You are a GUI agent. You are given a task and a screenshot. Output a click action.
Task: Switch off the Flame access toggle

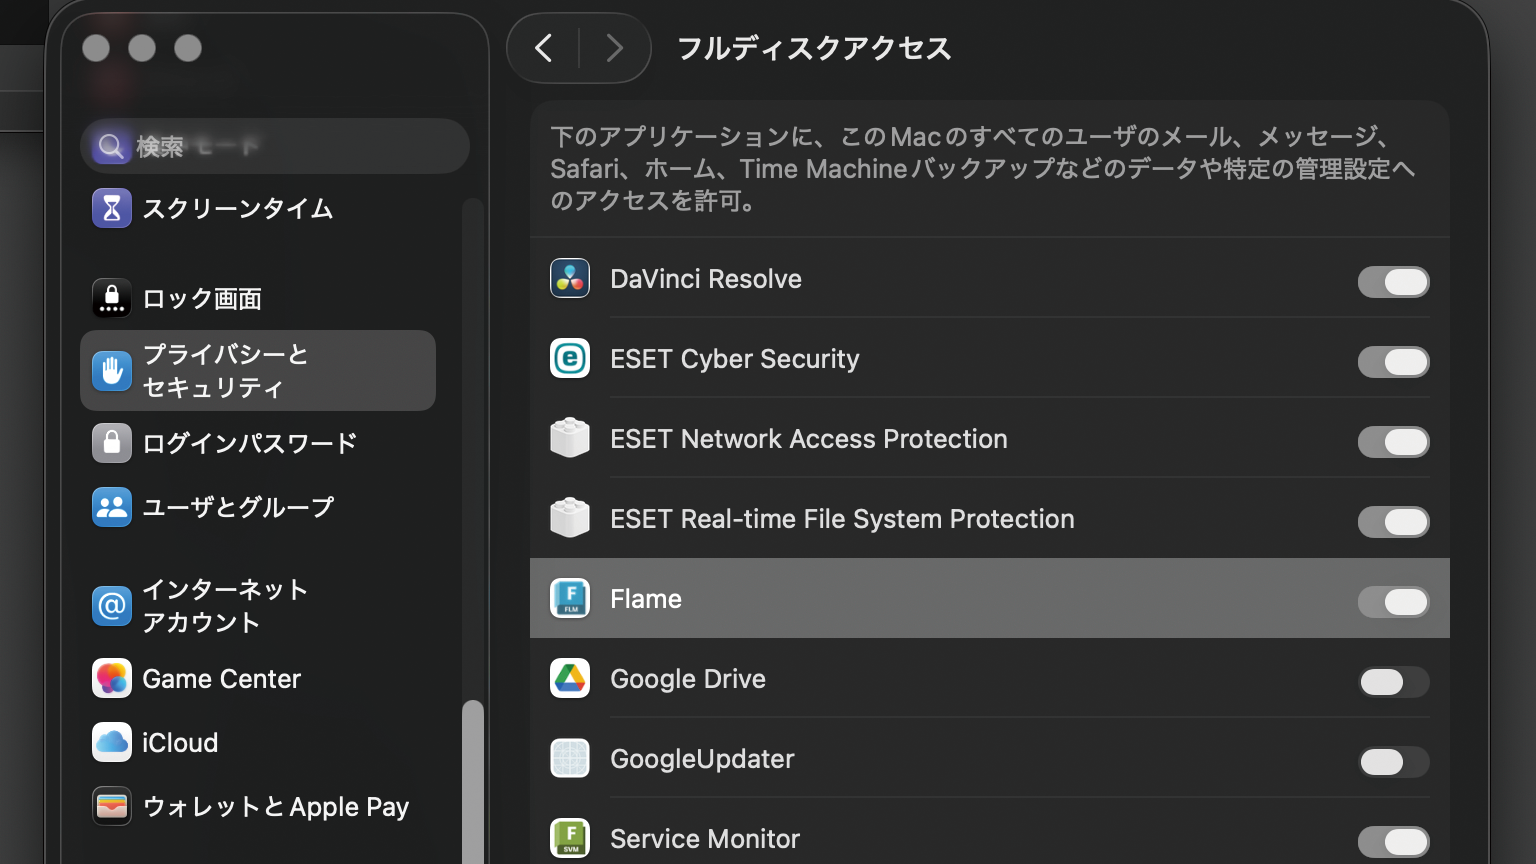[1393, 602]
